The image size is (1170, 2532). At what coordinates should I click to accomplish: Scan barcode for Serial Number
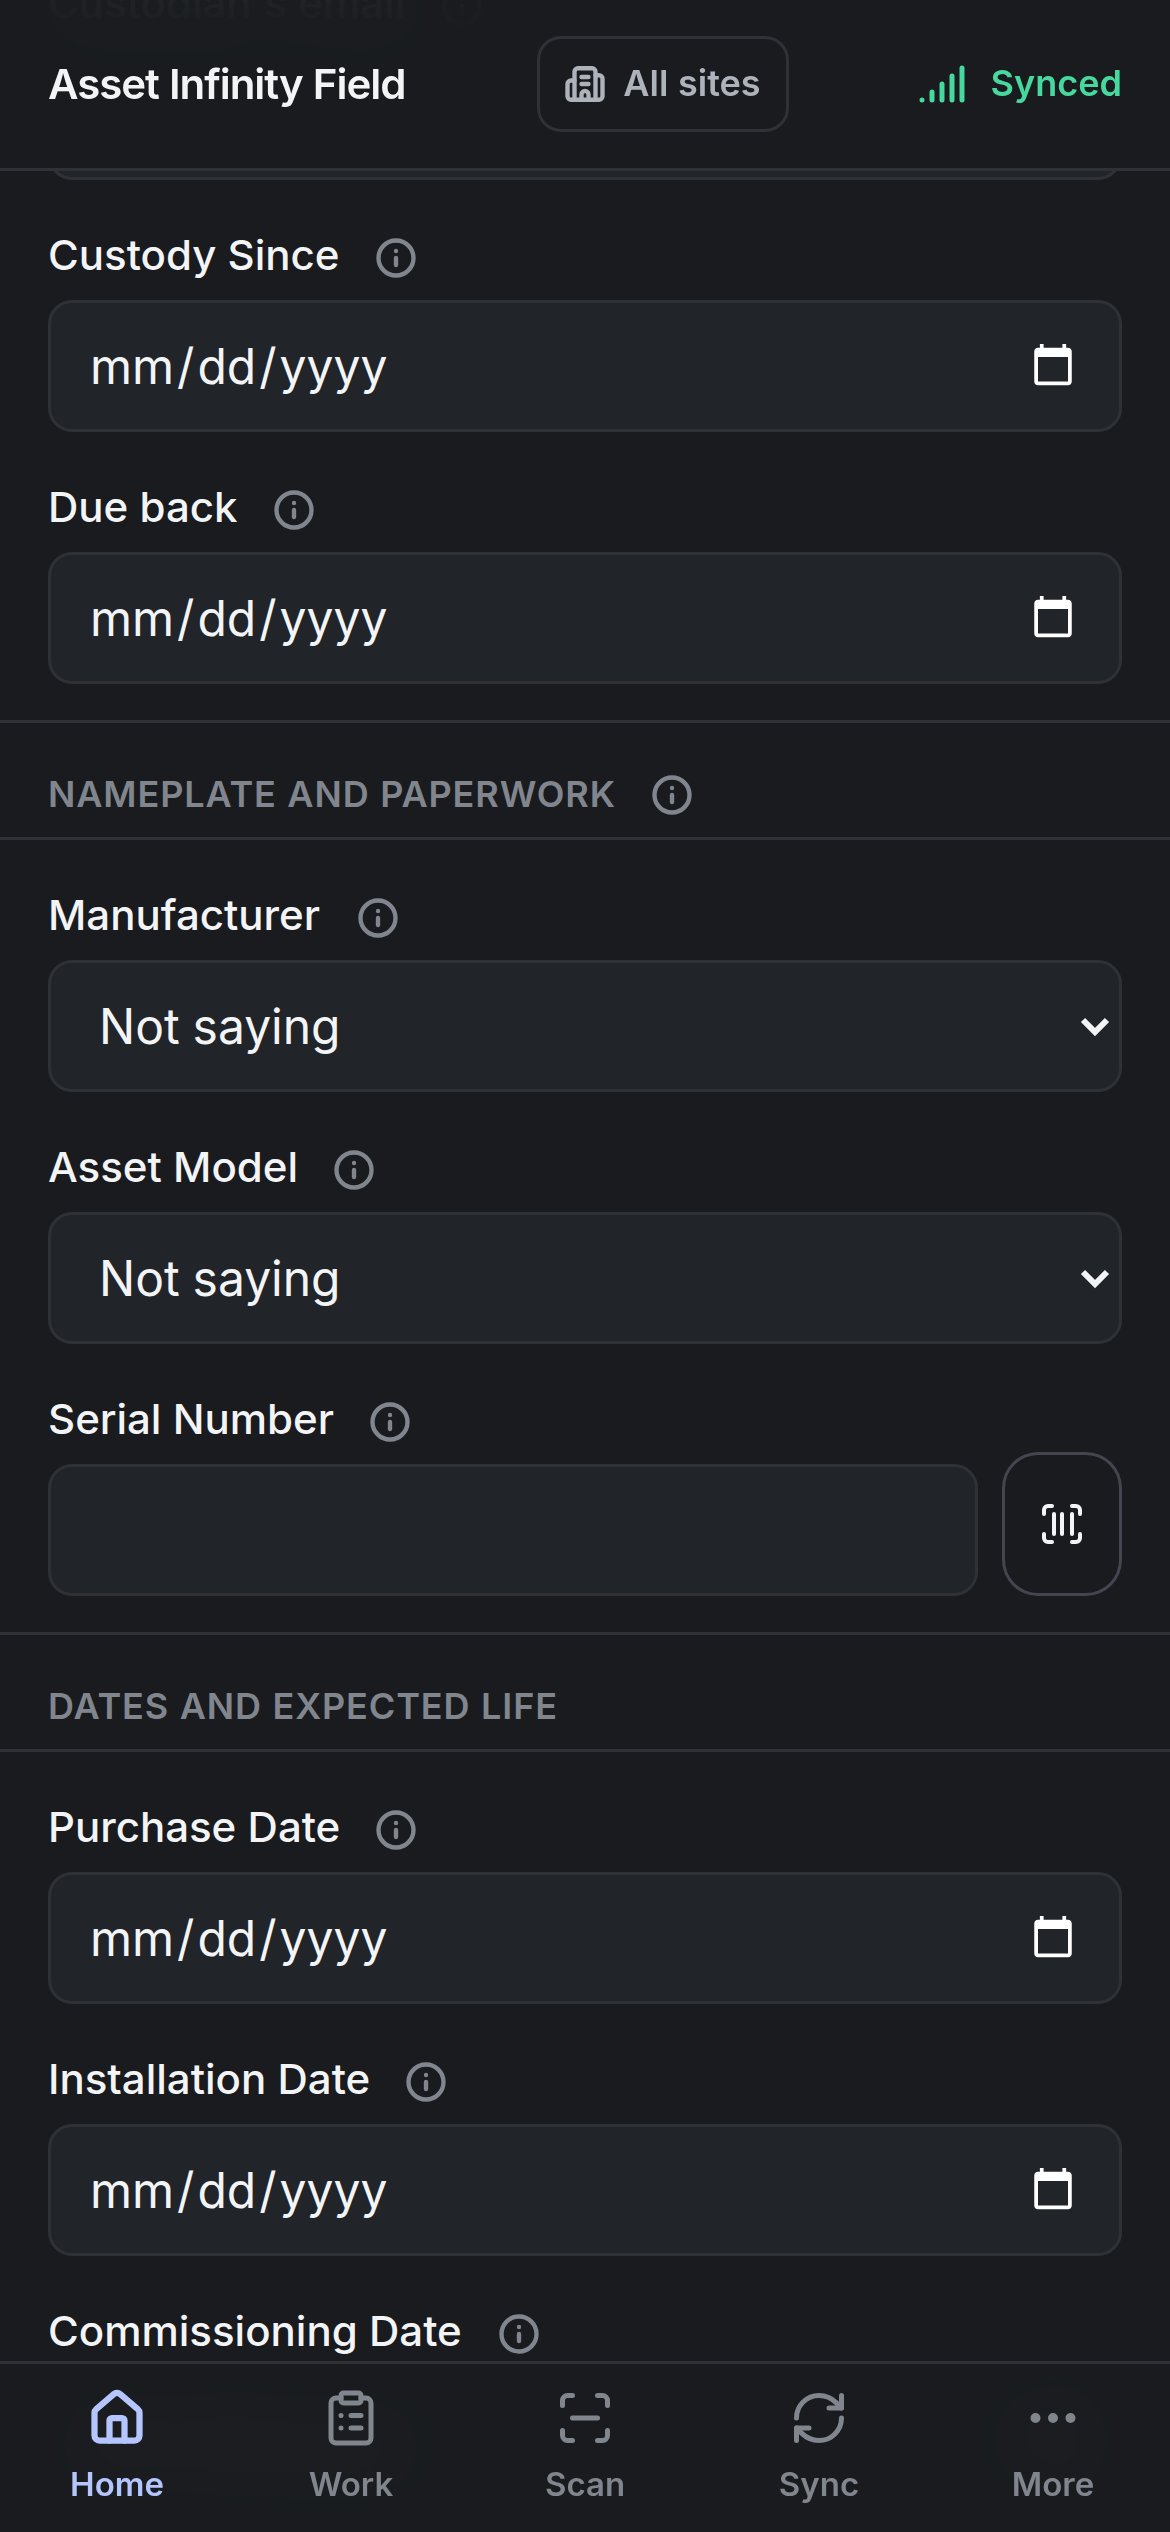click(1061, 1524)
